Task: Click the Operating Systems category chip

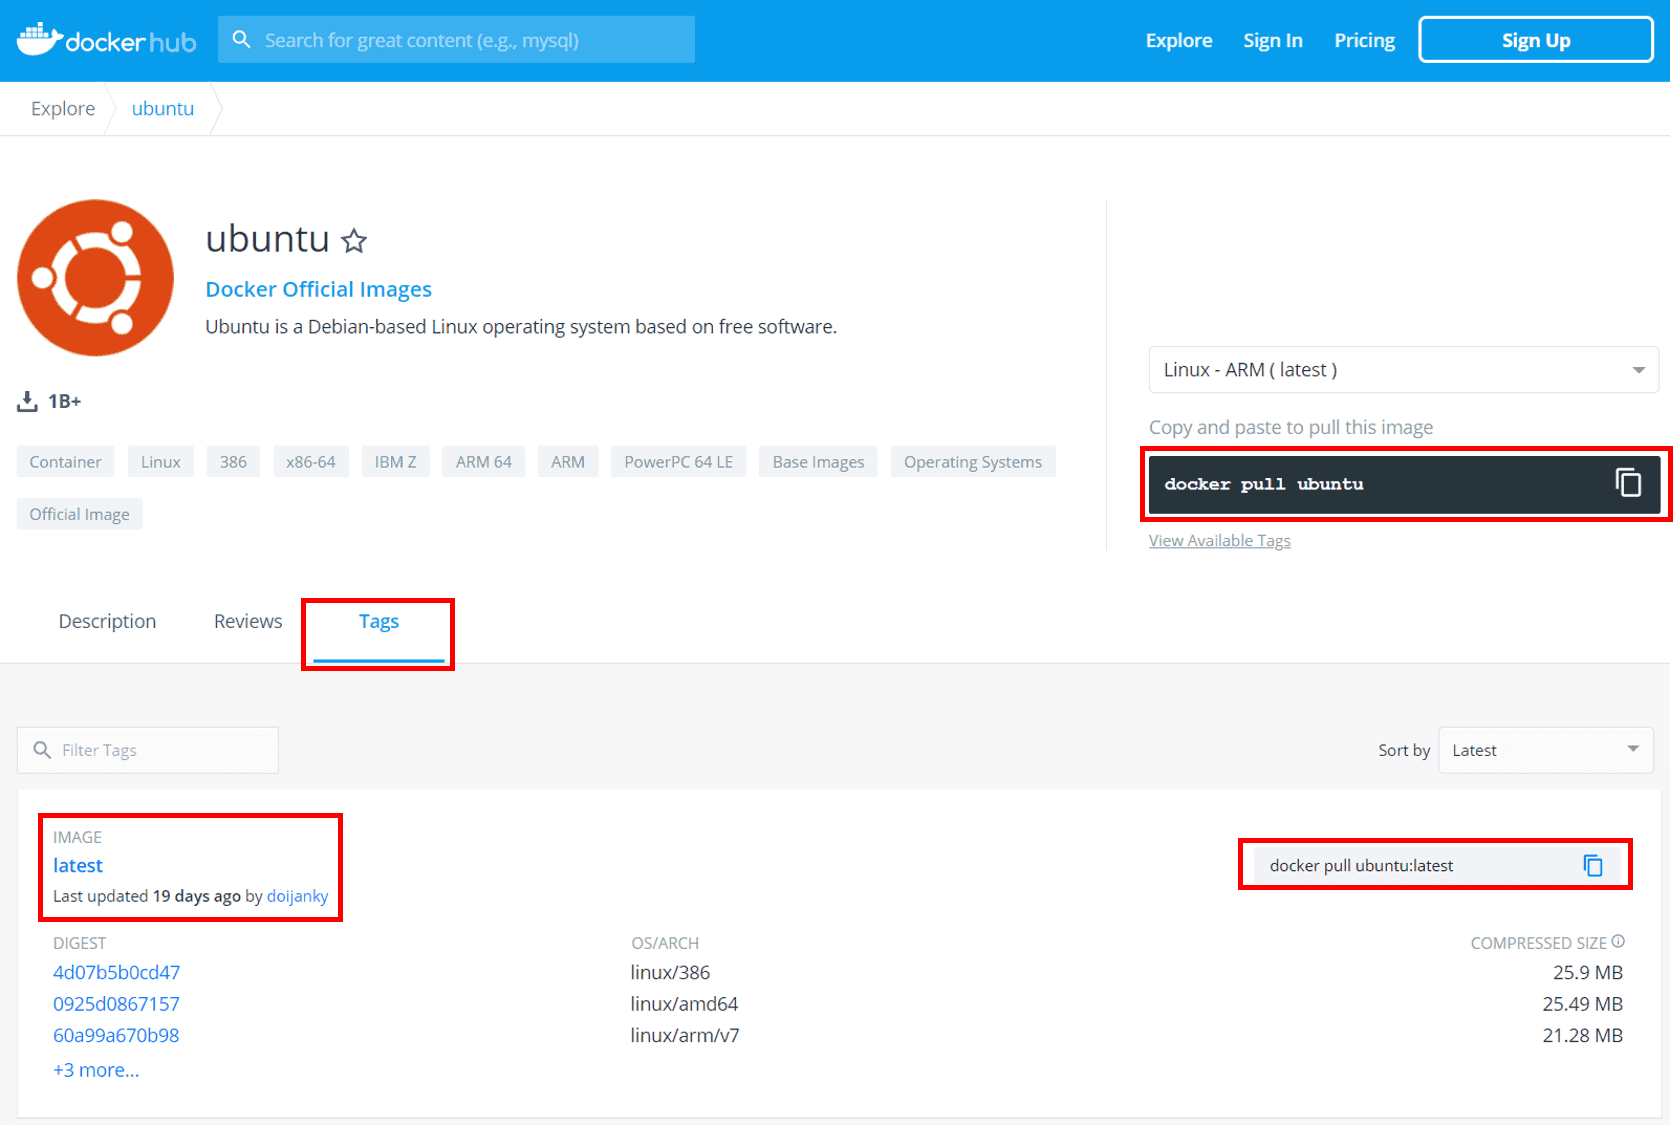Action: 973,462
